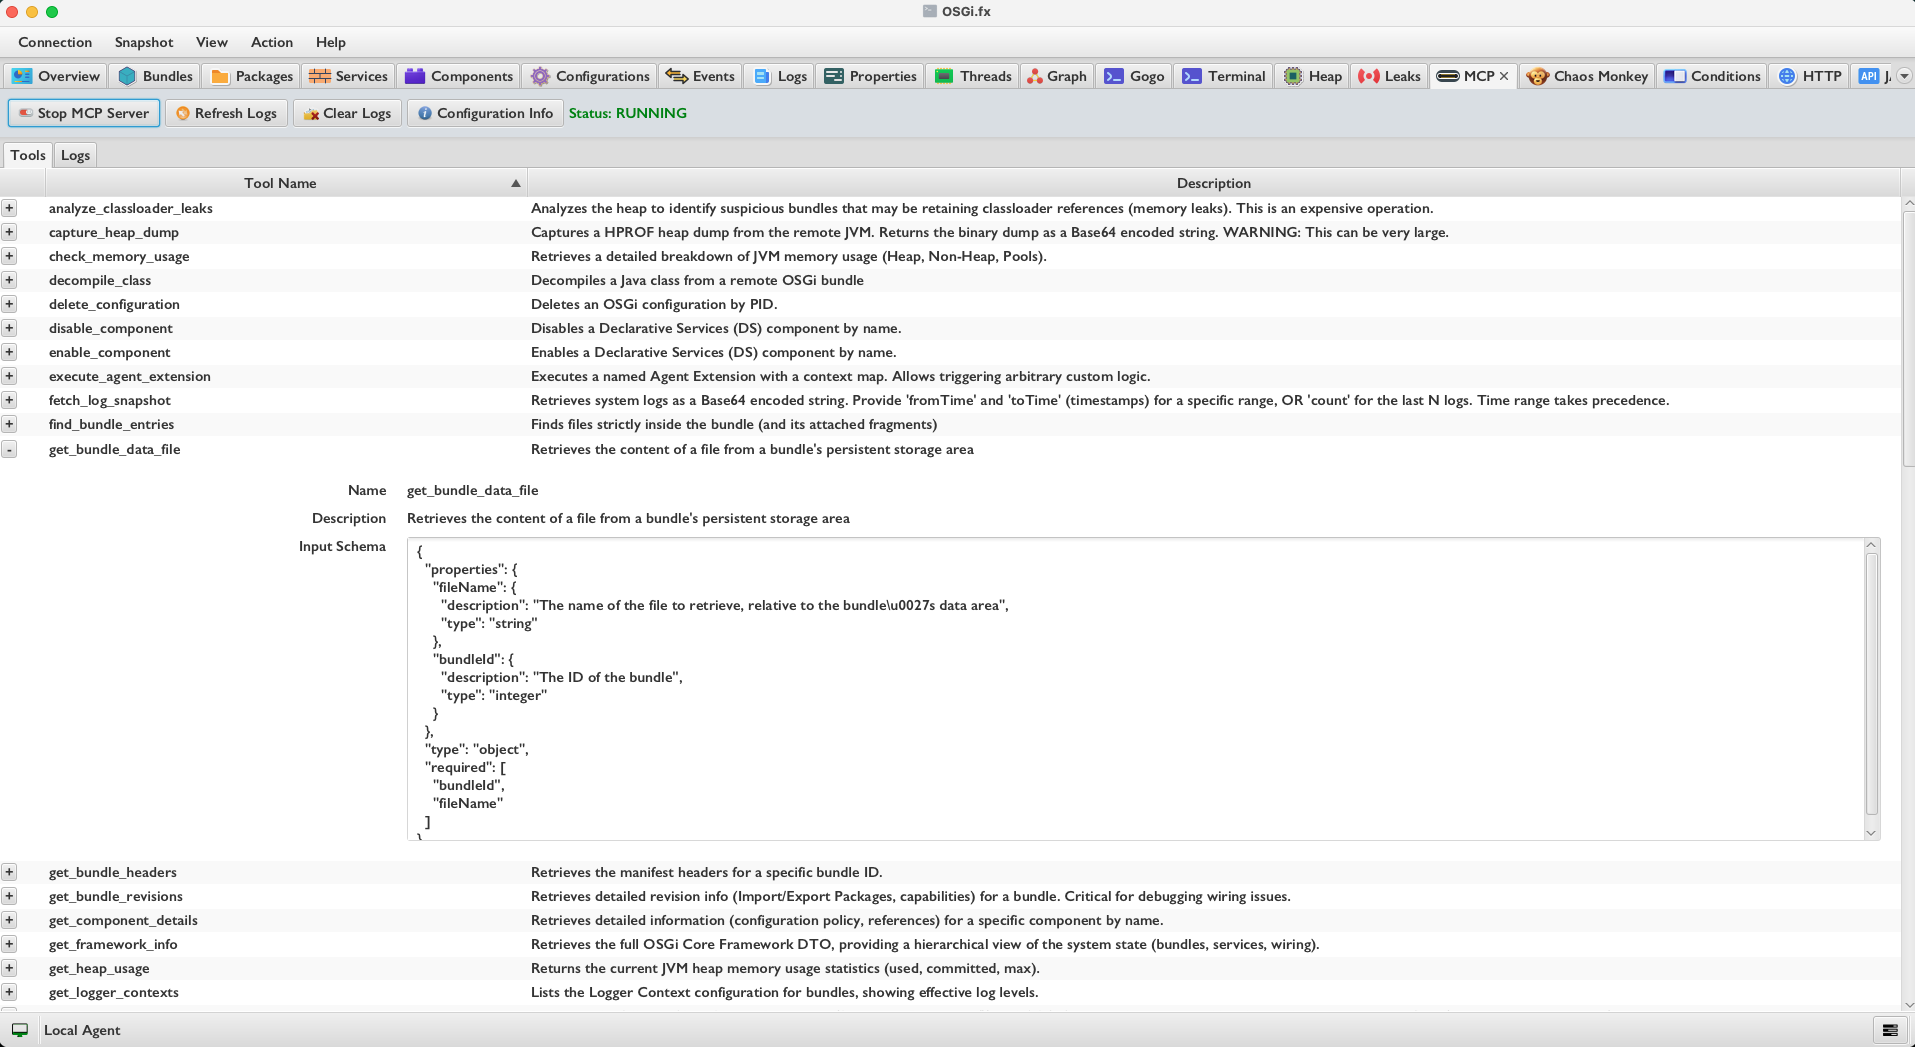Open the Heap tab icon

1293,76
